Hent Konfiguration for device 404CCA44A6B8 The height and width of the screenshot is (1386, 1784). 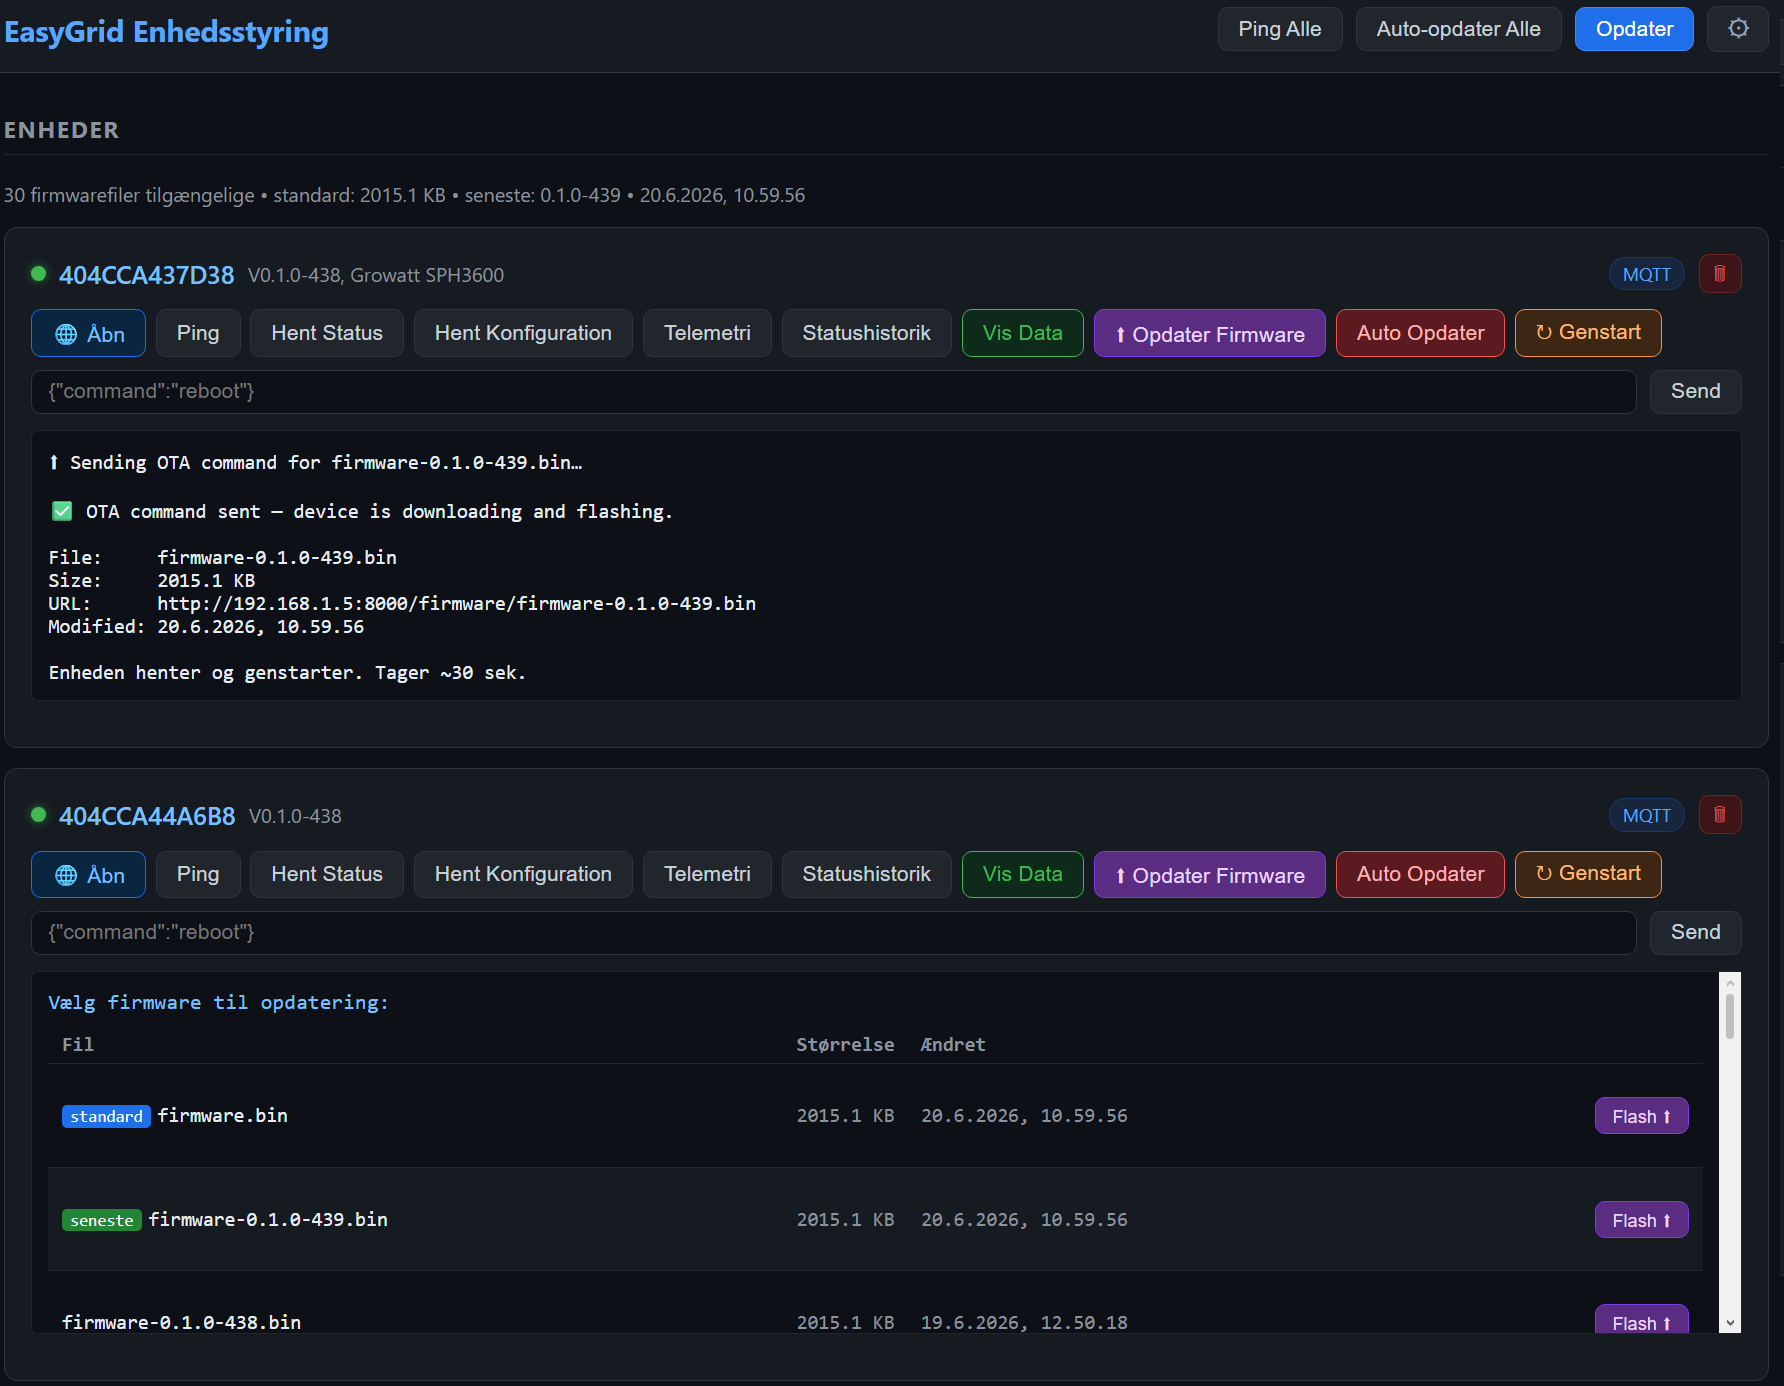[523, 875]
